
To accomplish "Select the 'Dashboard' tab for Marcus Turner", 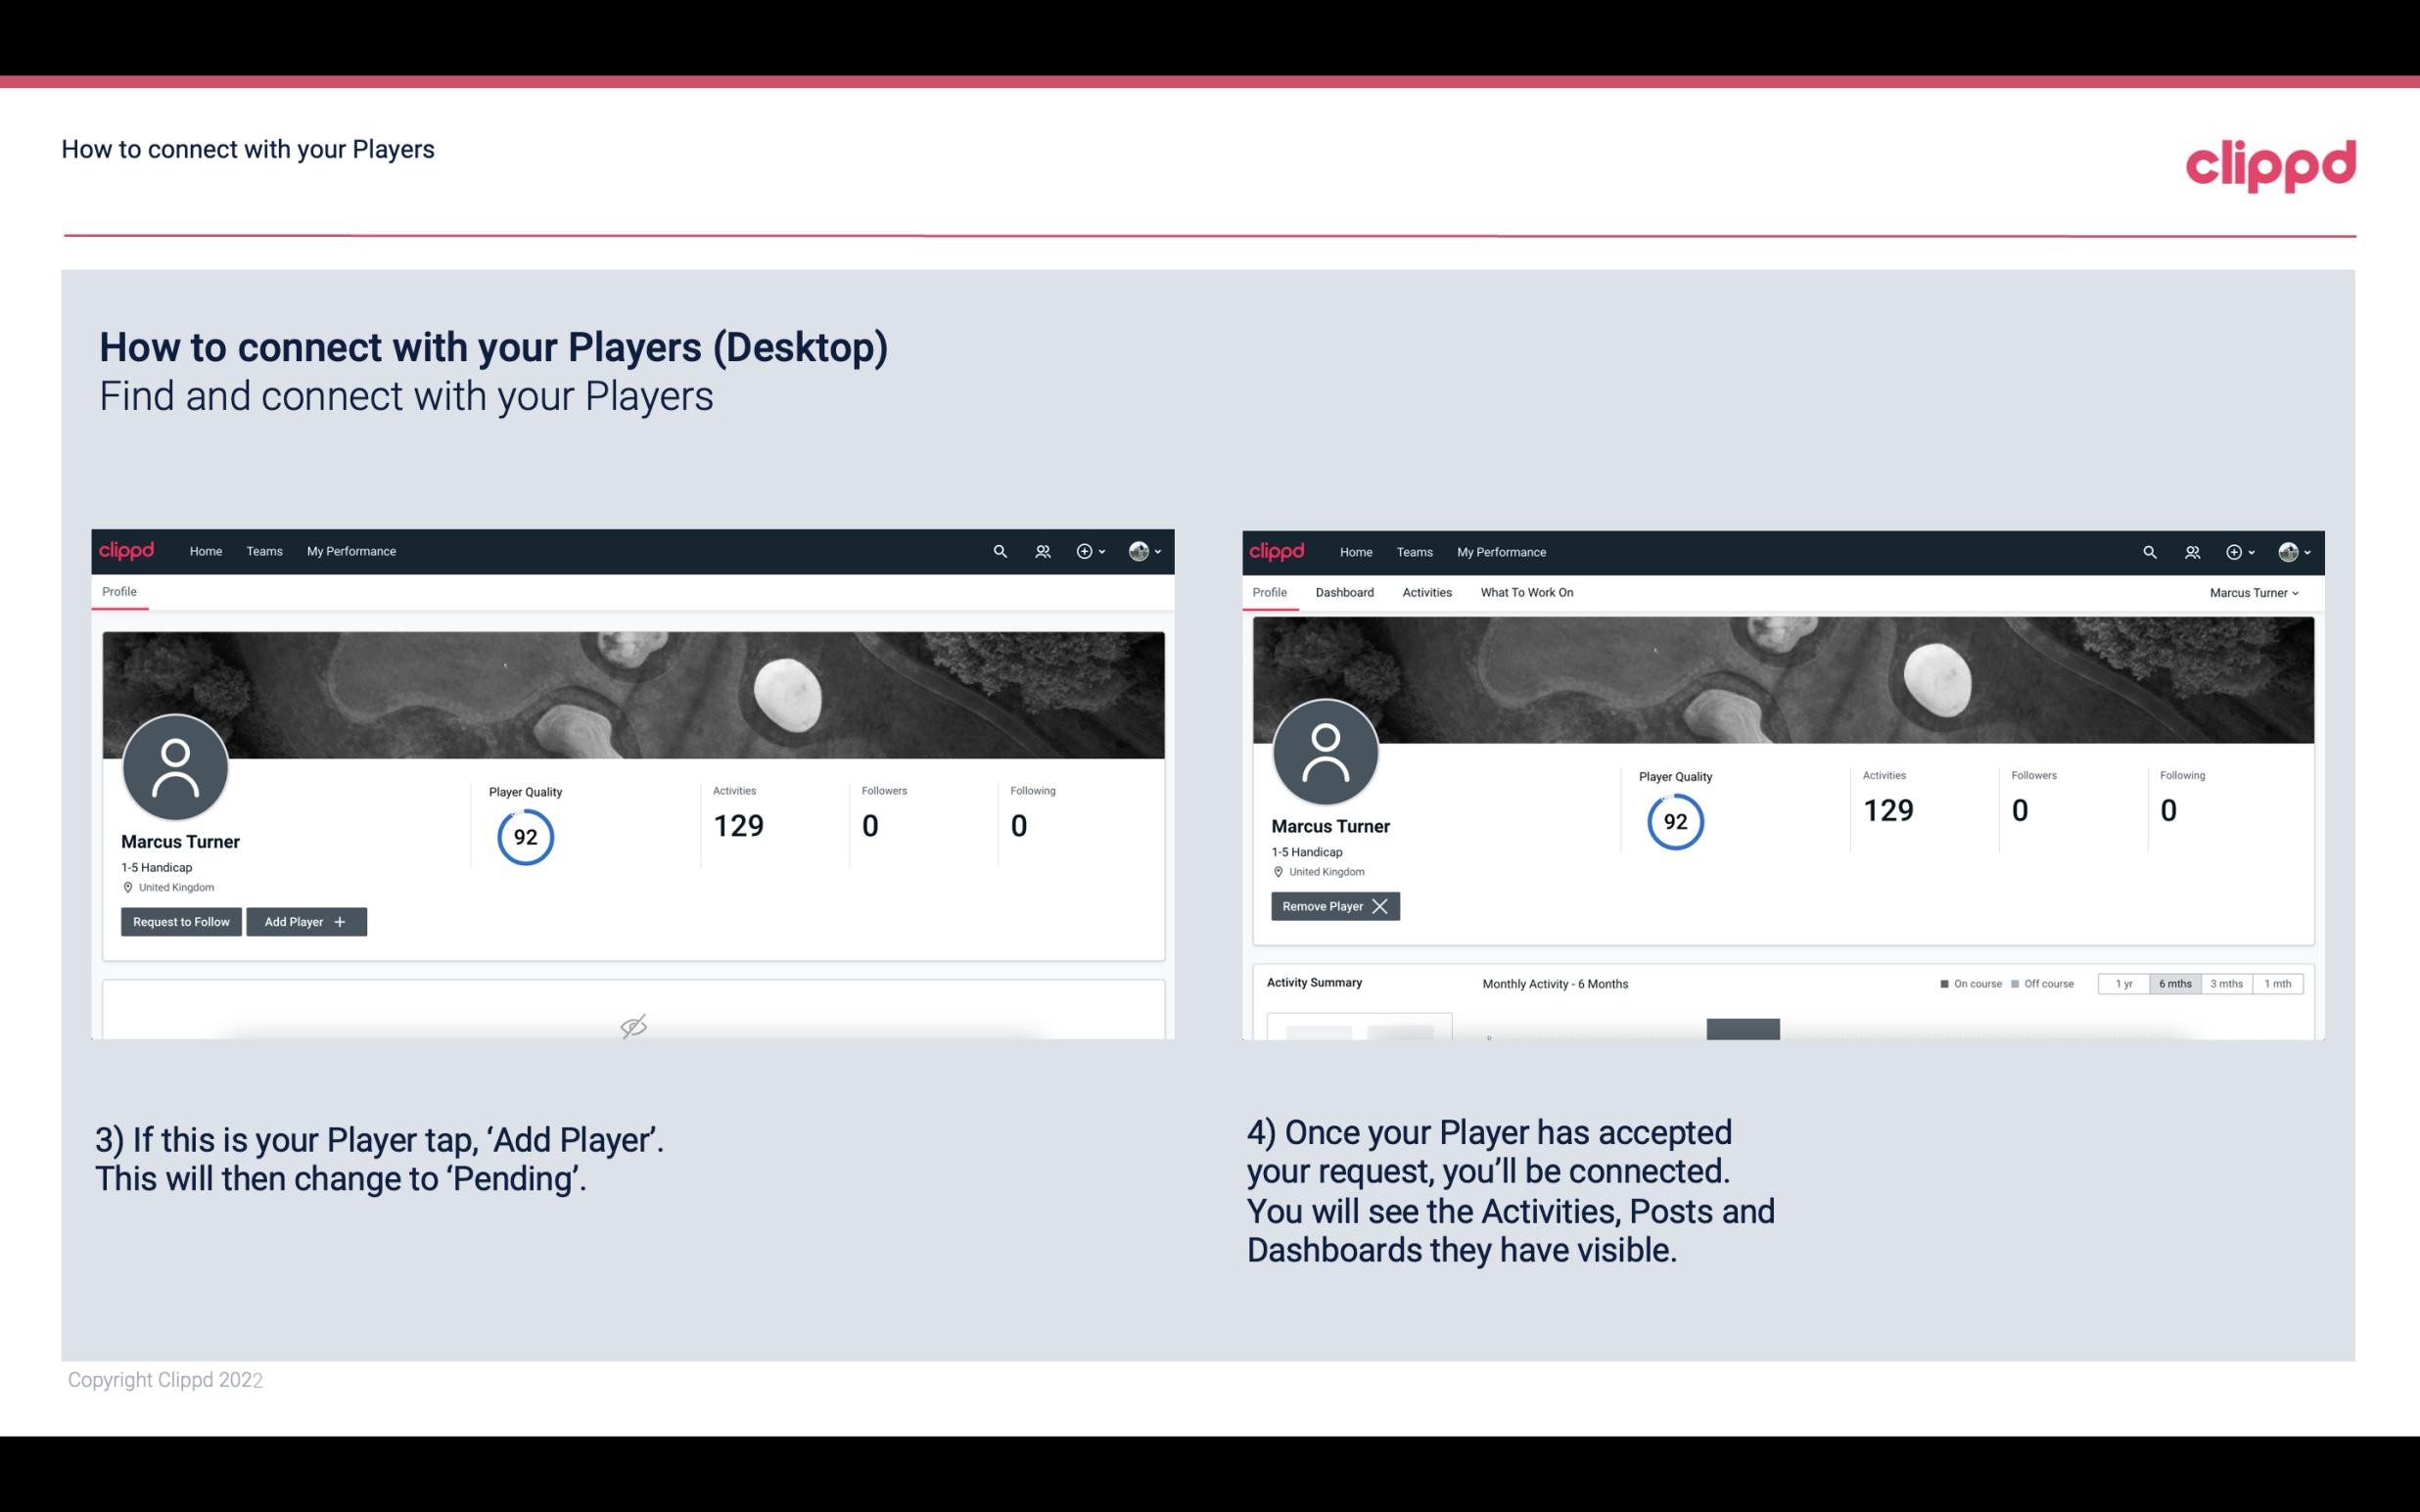I will point(1343,592).
